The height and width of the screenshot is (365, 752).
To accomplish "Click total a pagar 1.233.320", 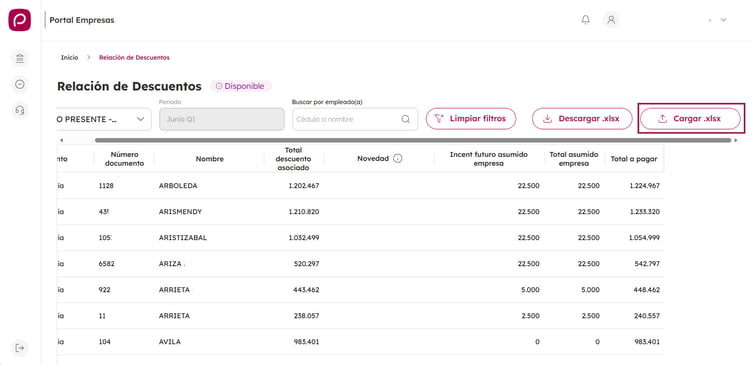I will (645, 212).
